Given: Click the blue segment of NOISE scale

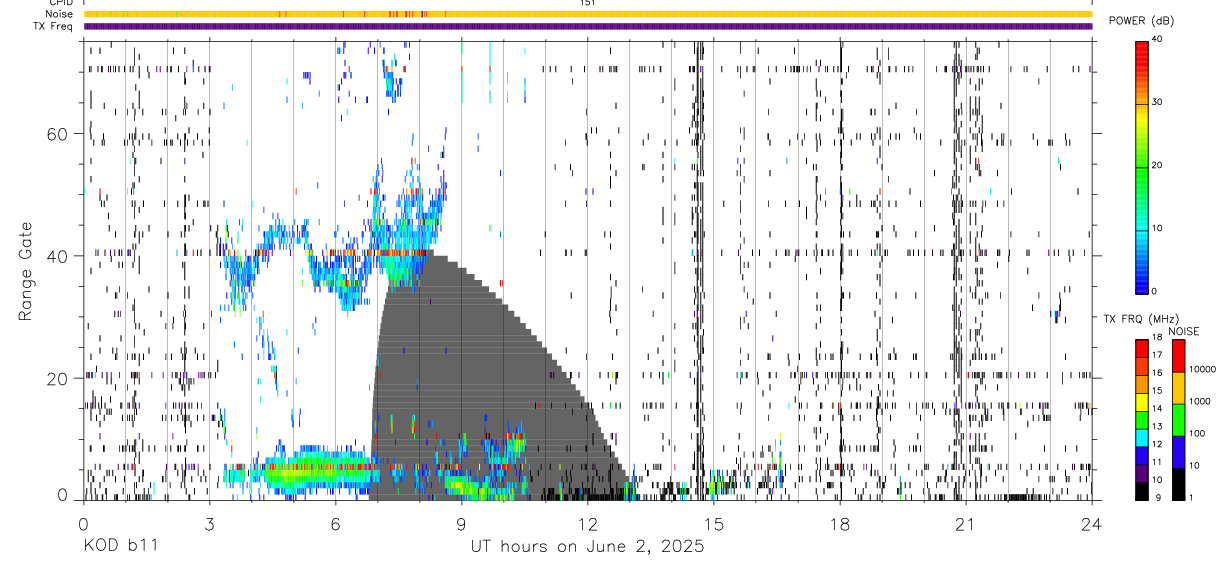Looking at the screenshot, I should tap(1178, 452).
